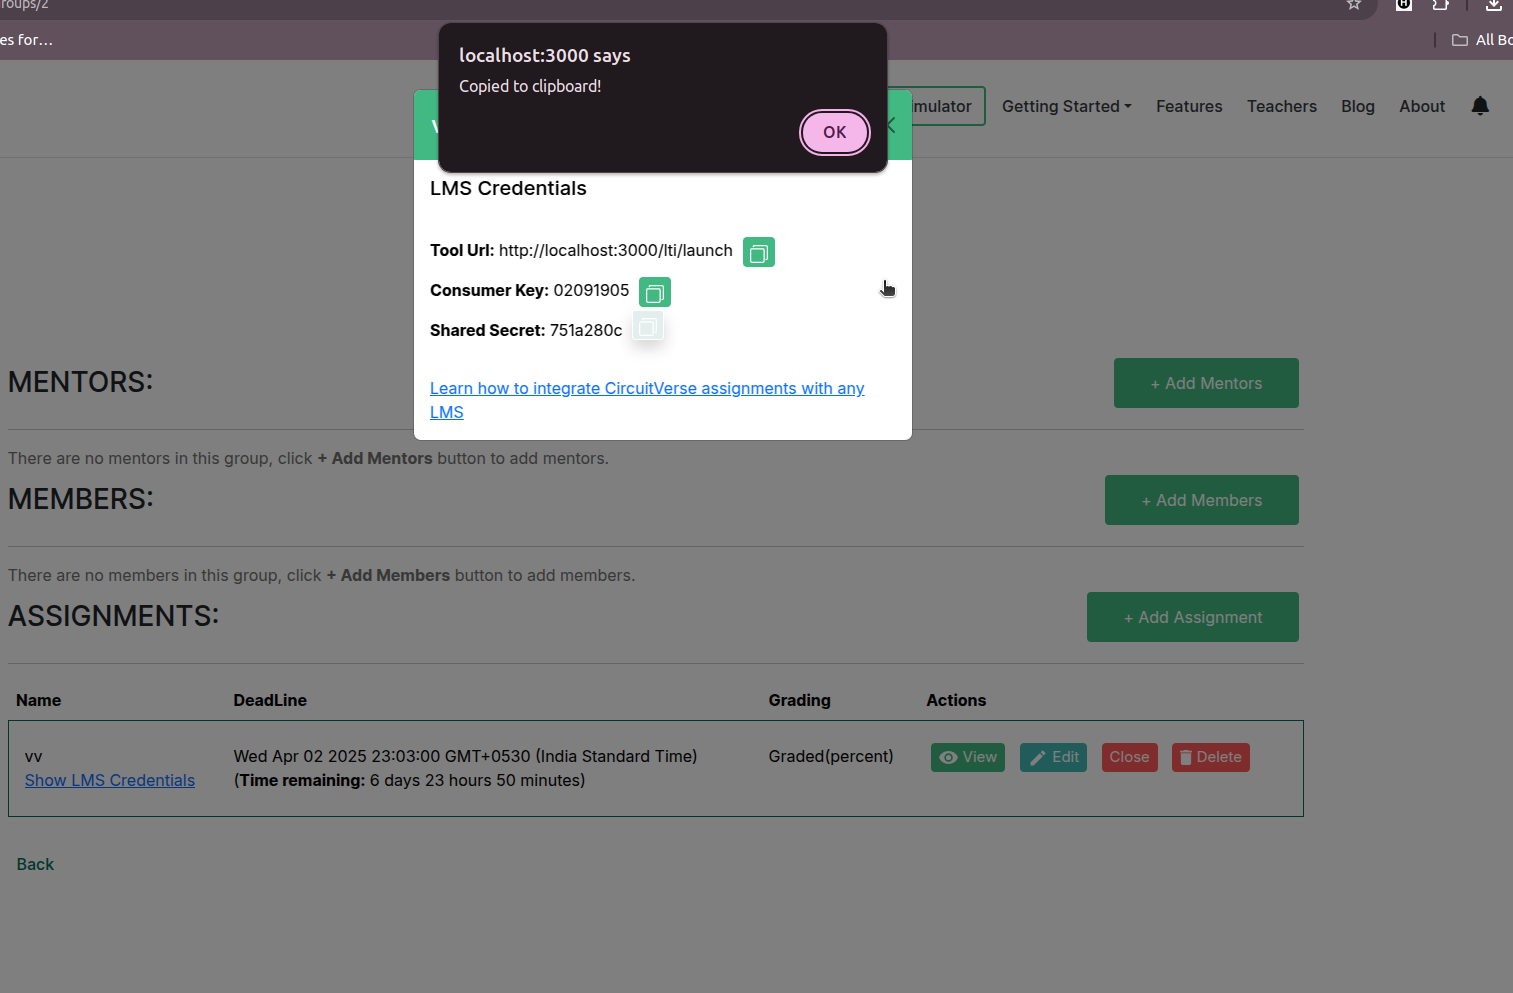Open the browser downloads icon
Image resolution: width=1513 pixels, height=993 pixels.
(1493, 5)
